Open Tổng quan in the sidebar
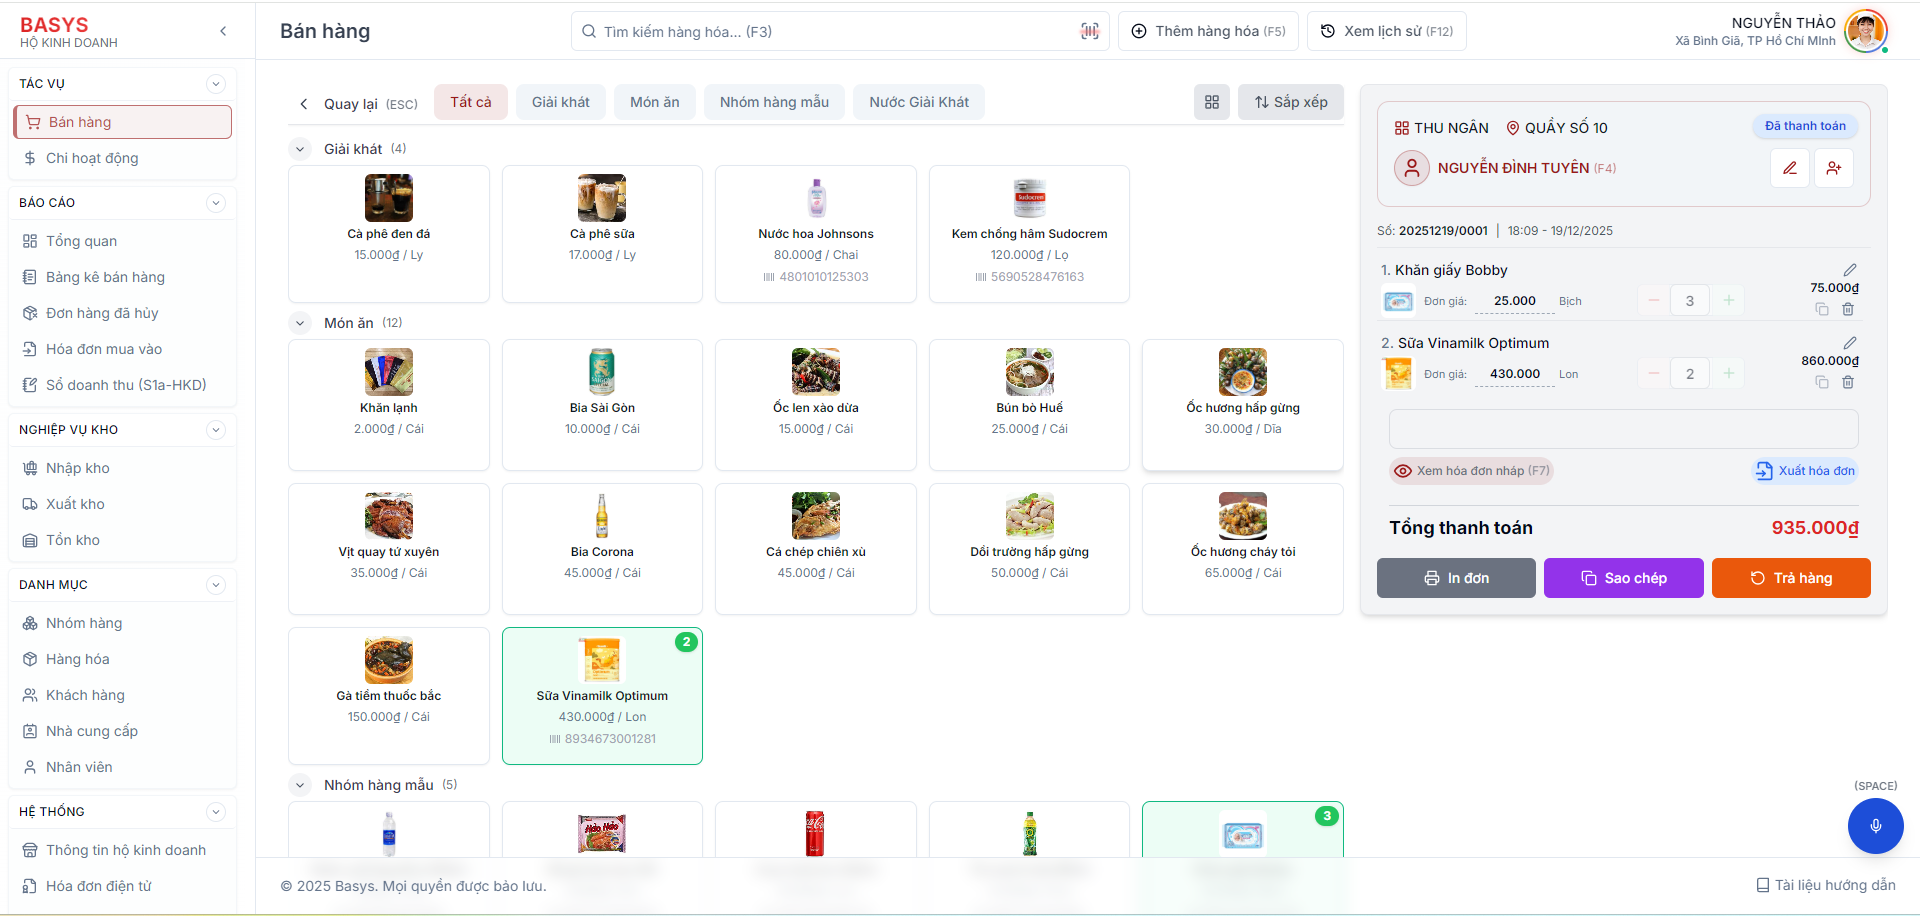The image size is (1920, 916). (81, 241)
